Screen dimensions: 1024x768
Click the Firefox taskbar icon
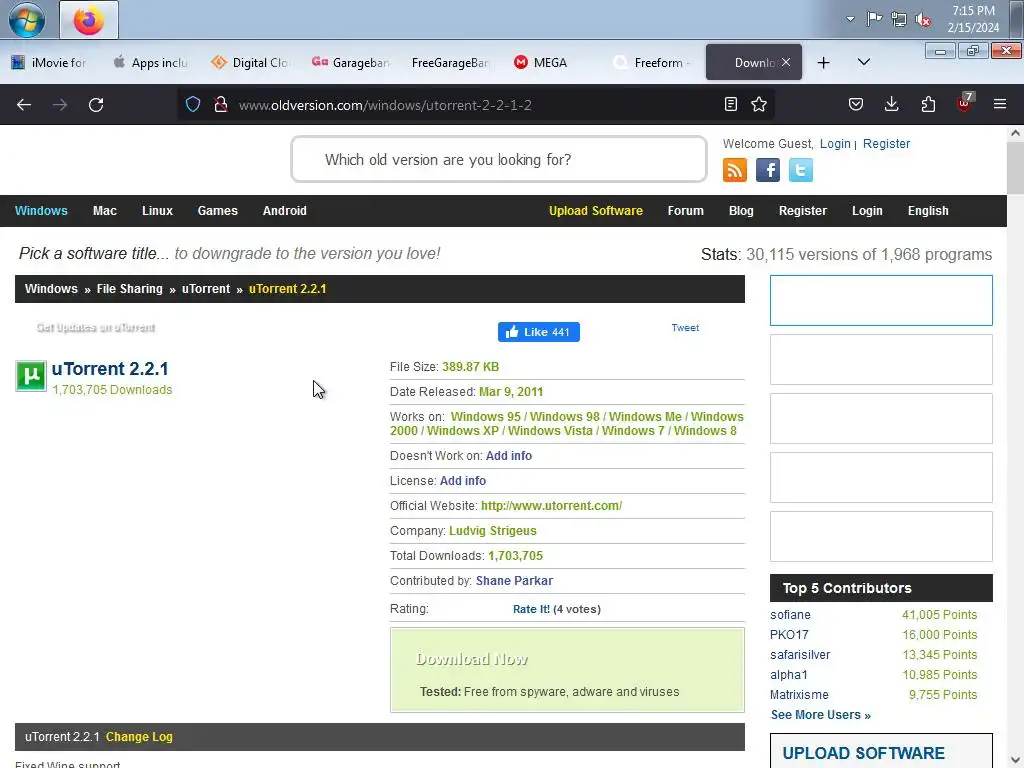[89, 20]
